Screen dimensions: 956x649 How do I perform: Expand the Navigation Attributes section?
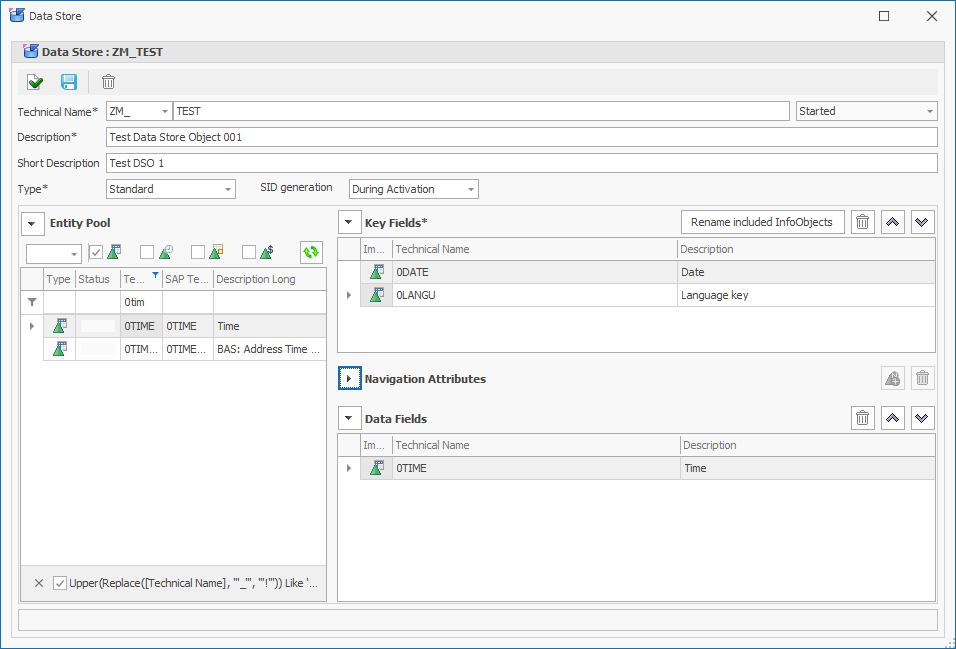pos(349,379)
